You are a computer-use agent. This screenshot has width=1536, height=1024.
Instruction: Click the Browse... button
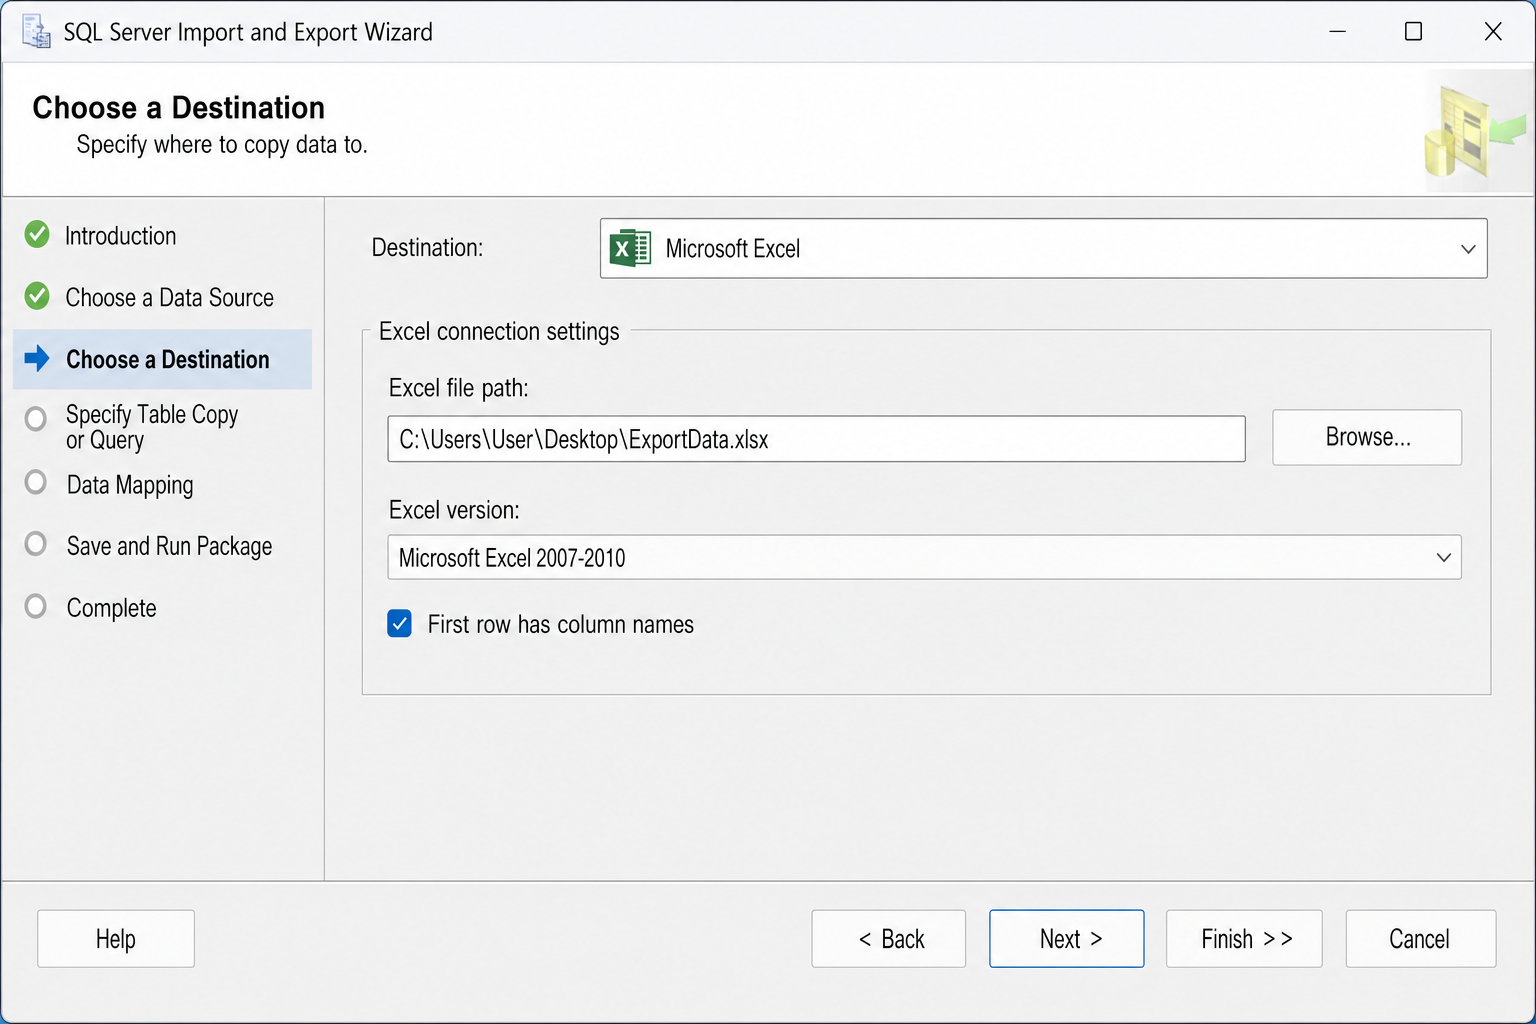(1367, 437)
